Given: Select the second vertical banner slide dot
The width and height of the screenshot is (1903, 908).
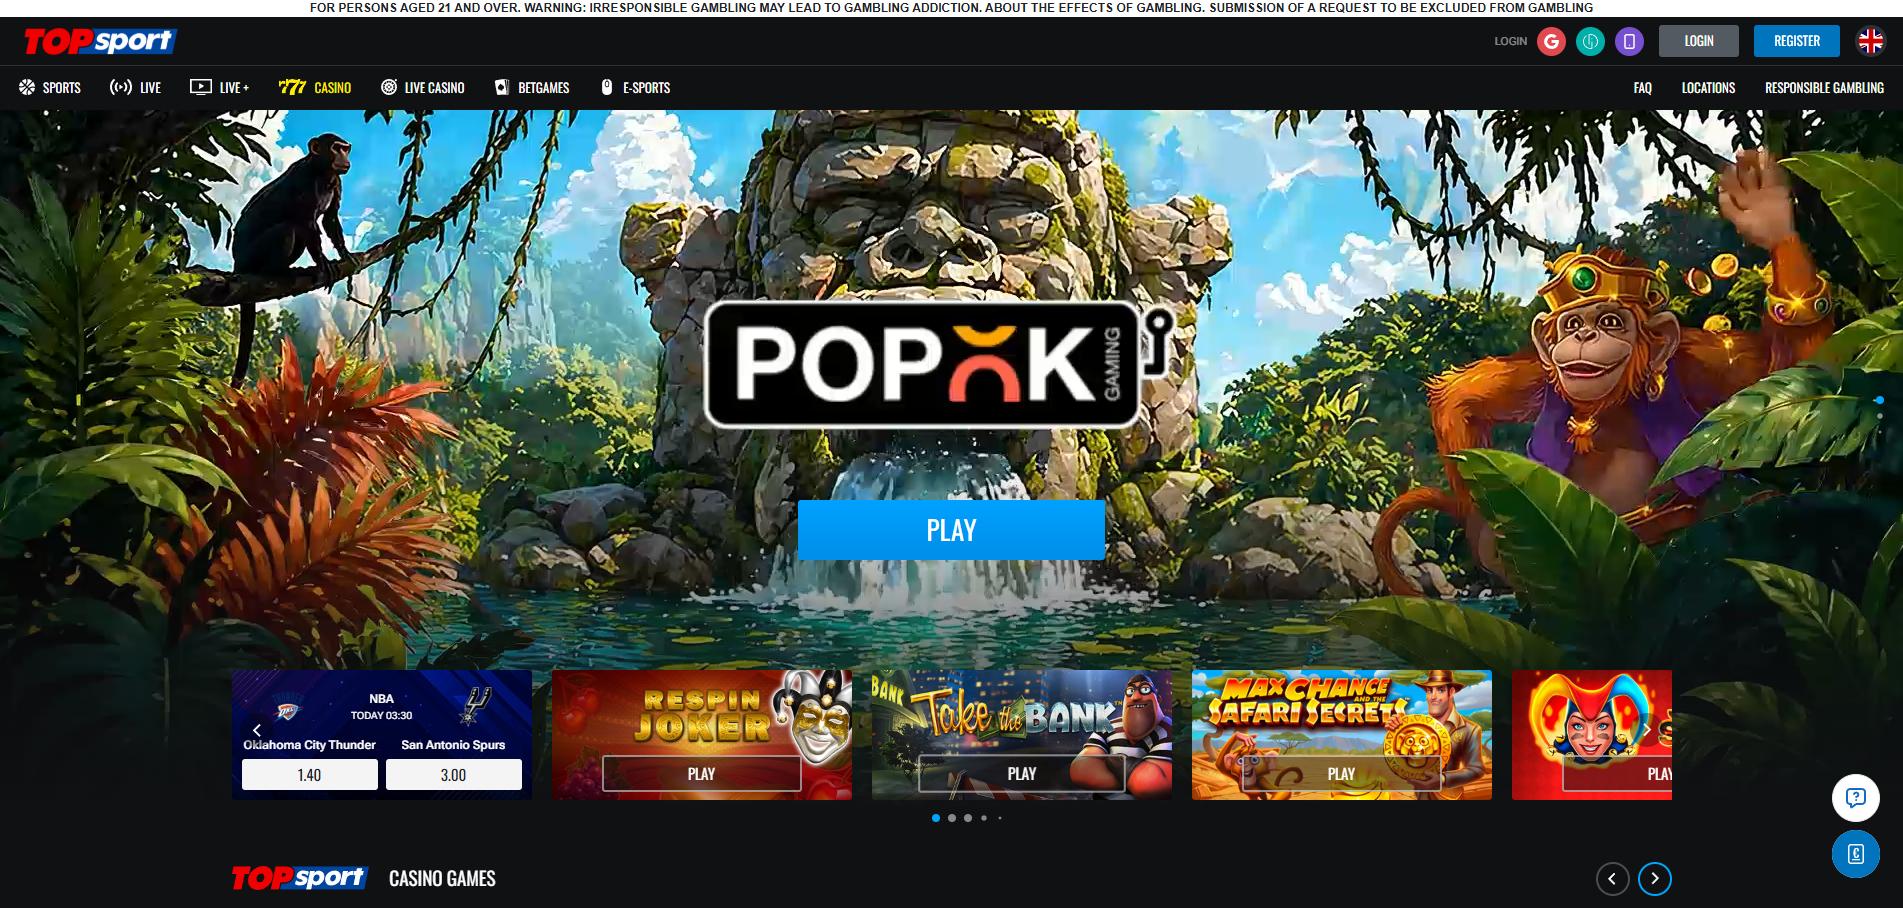Looking at the screenshot, I should click(1879, 416).
